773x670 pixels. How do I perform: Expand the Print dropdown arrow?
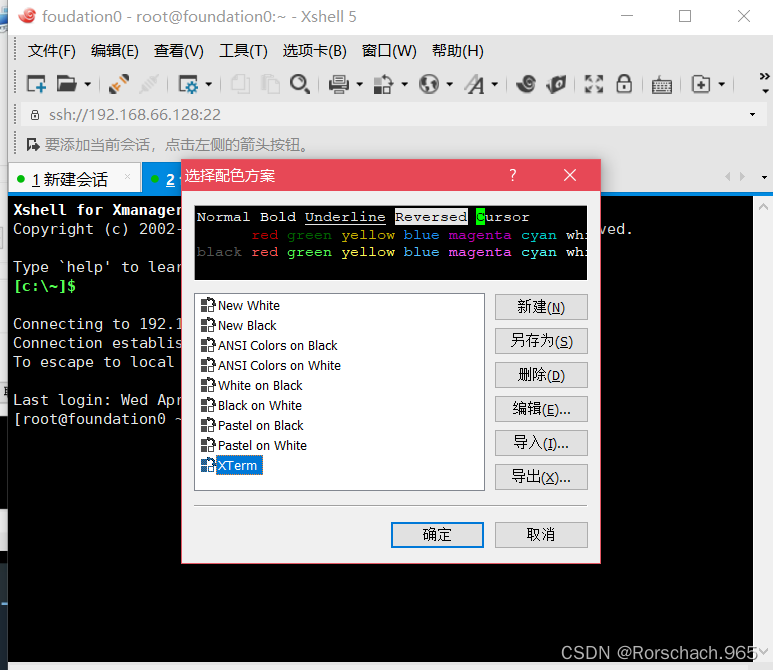tap(359, 85)
